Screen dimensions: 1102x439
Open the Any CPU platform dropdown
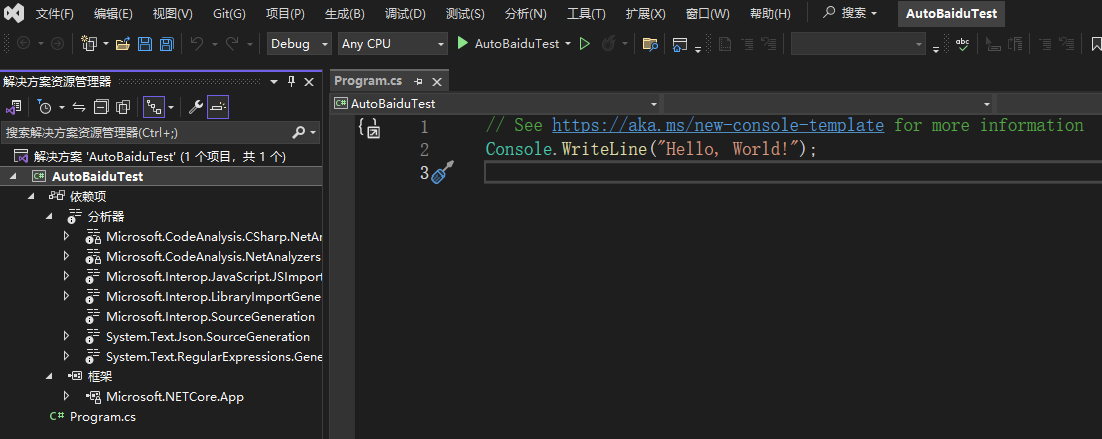(x=392, y=44)
